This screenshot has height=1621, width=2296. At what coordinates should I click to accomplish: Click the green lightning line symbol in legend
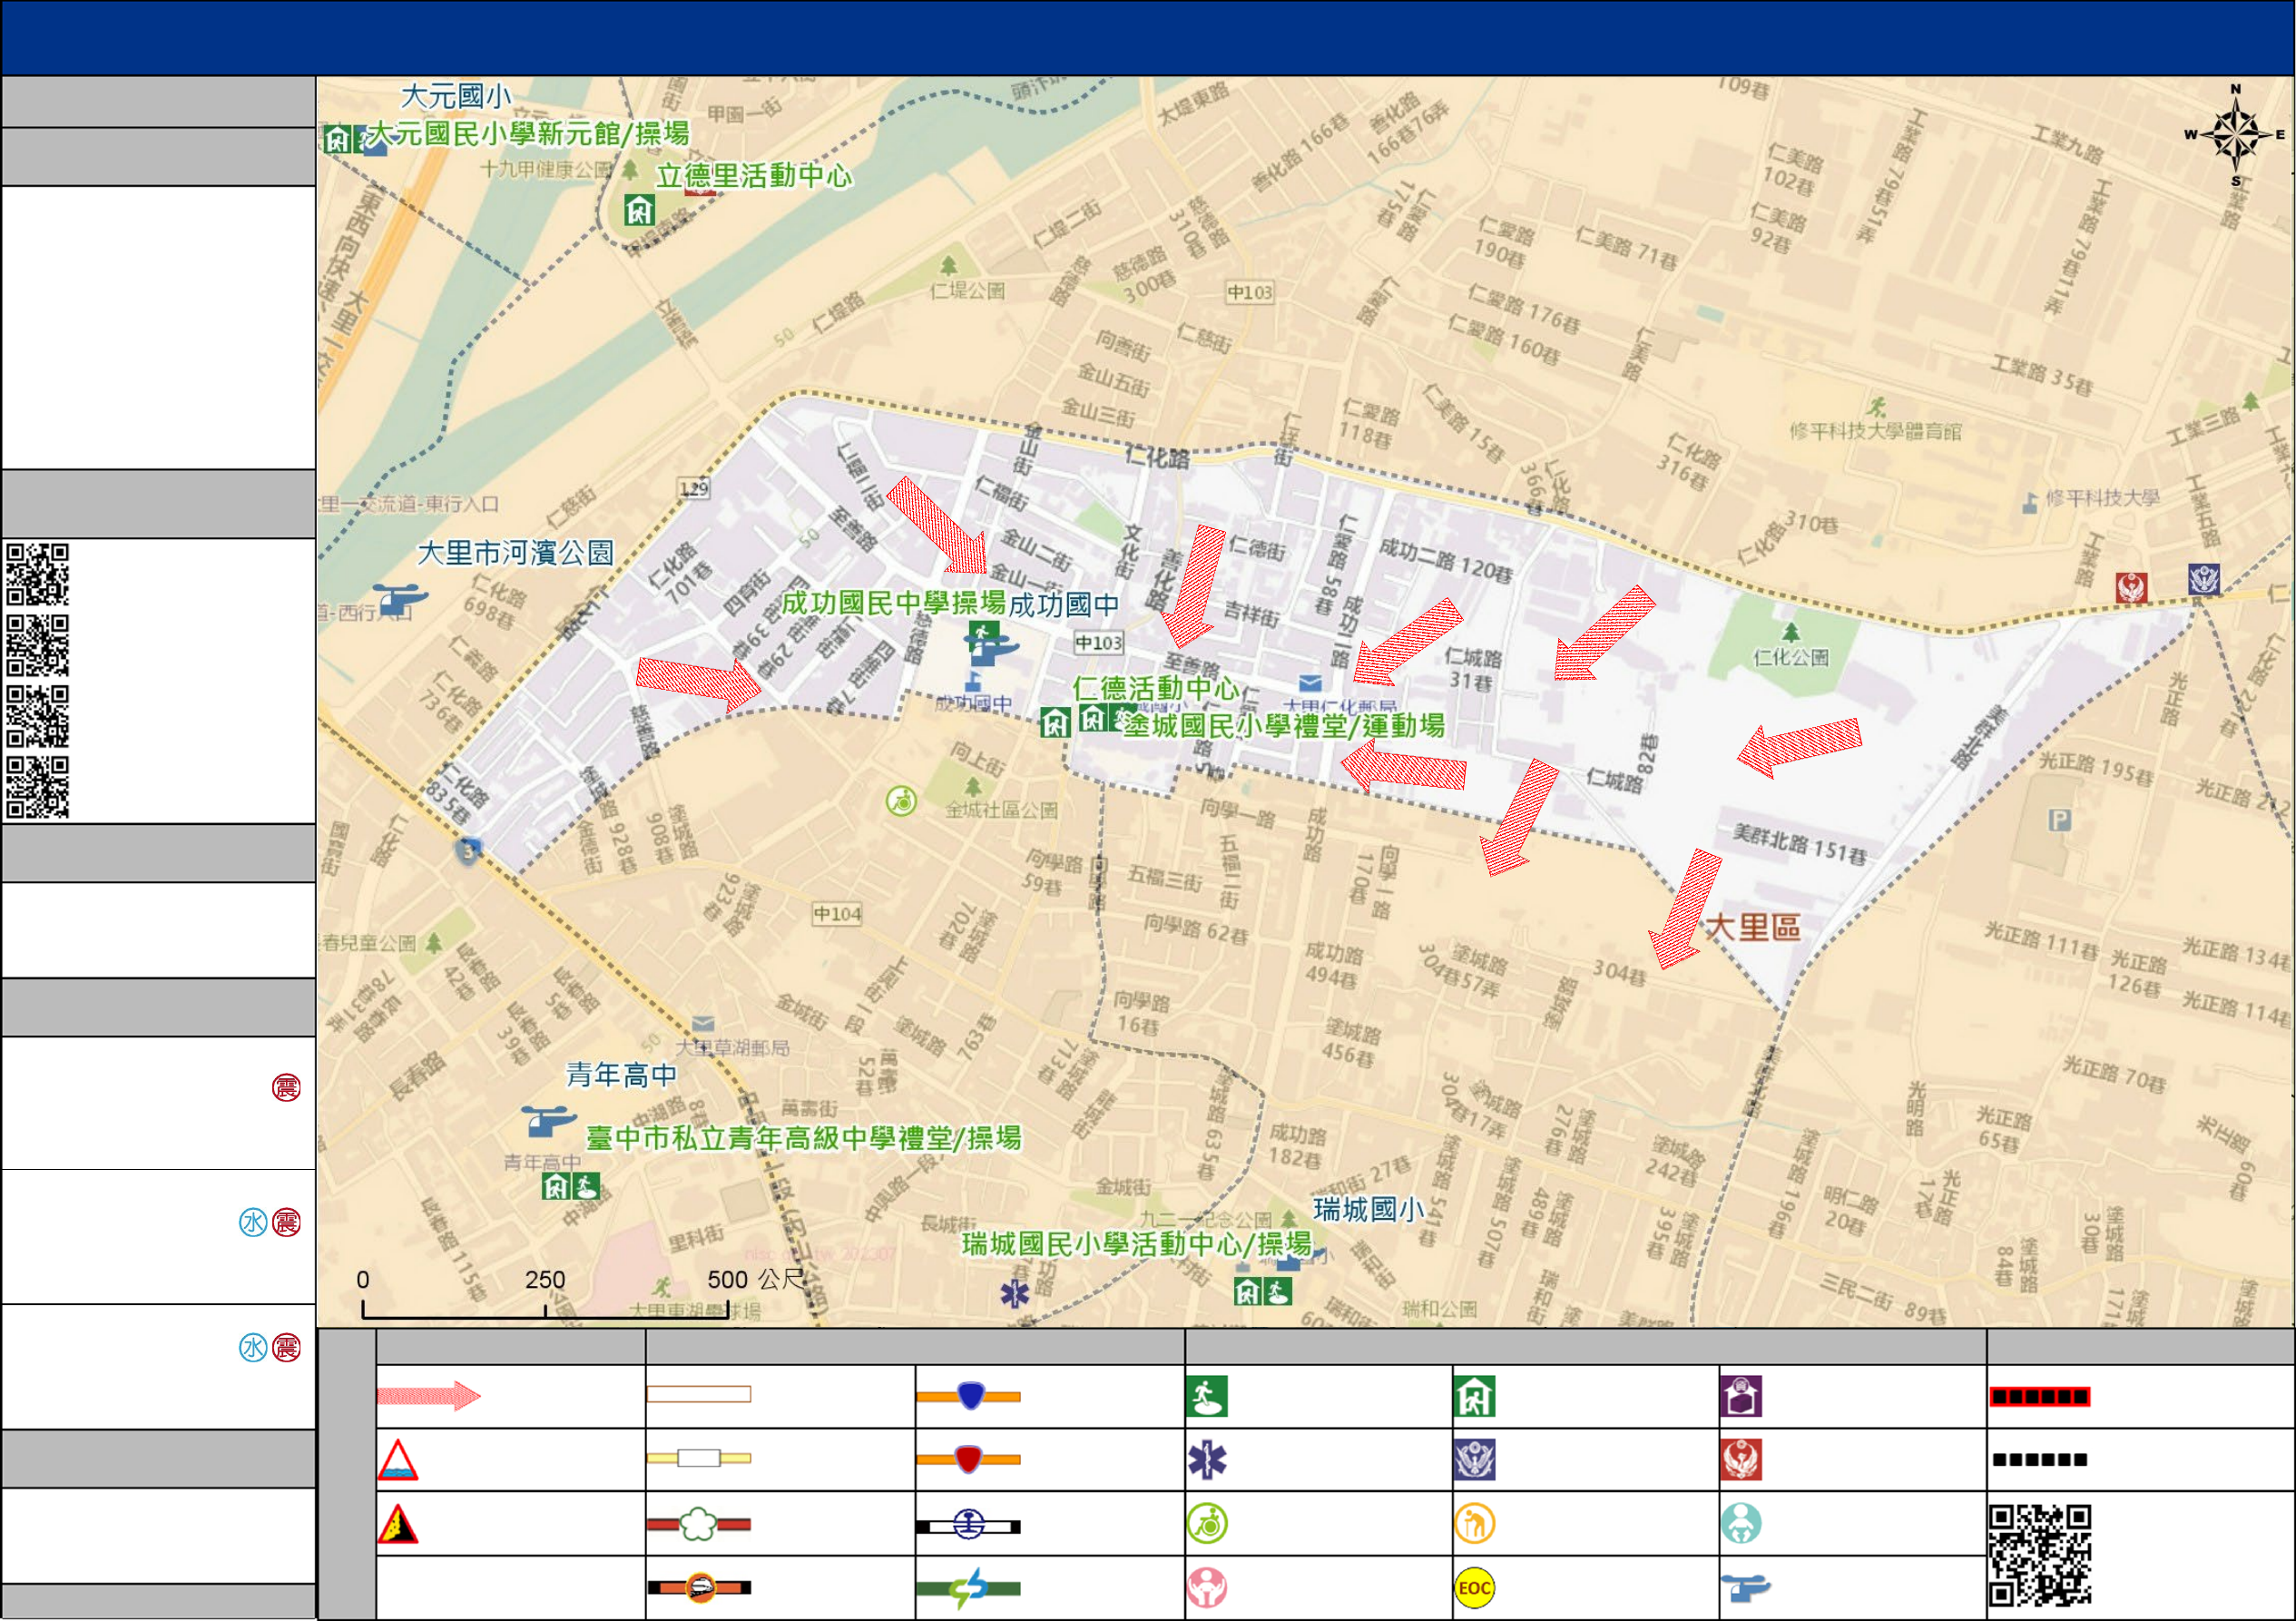969,1588
